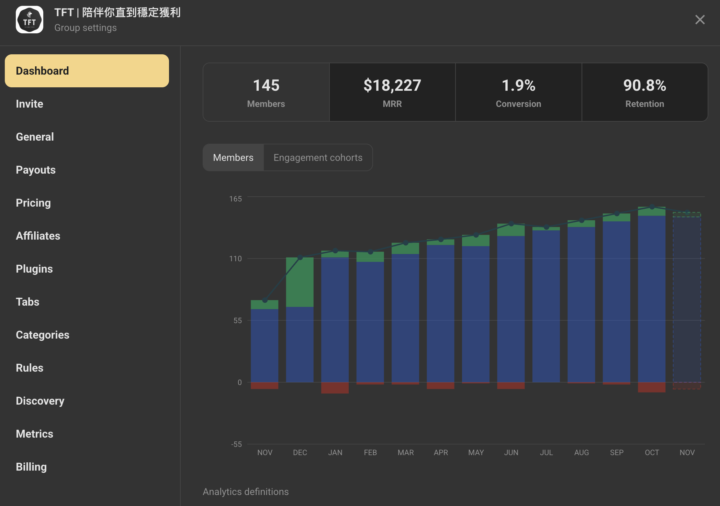Open General settings in the sidebar
Image resolution: width=720 pixels, height=506 pixels.
click(35, 137)
